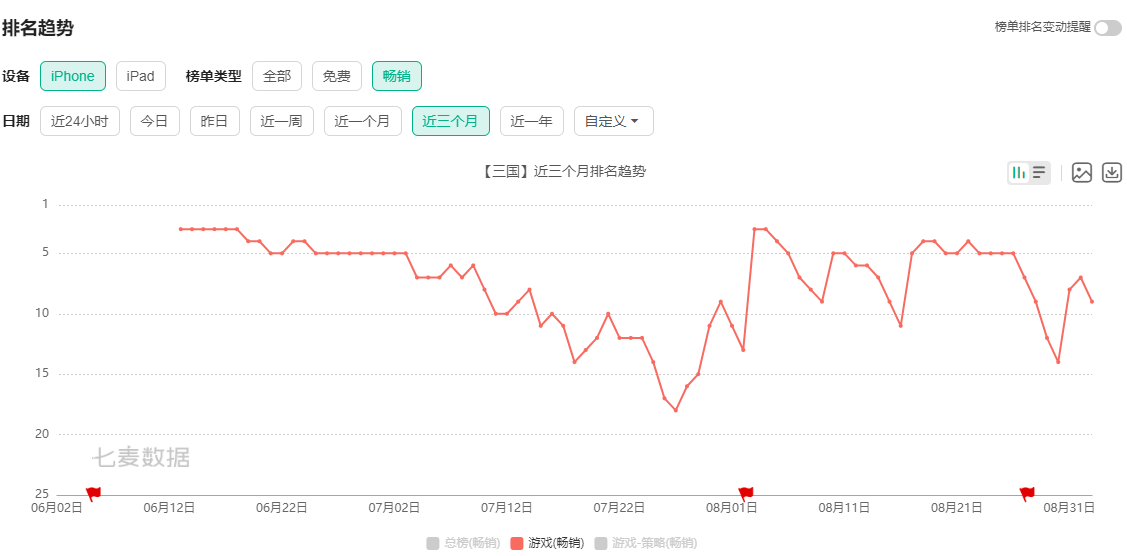
Task: Switch to chart view icon
Action: point(1018,173)
